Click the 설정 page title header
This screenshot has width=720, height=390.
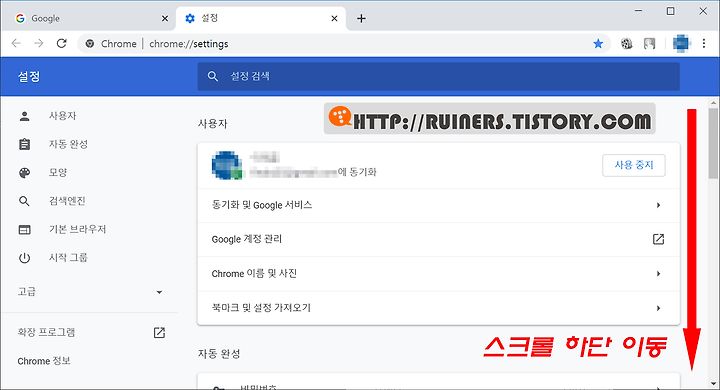coord(29,76)
